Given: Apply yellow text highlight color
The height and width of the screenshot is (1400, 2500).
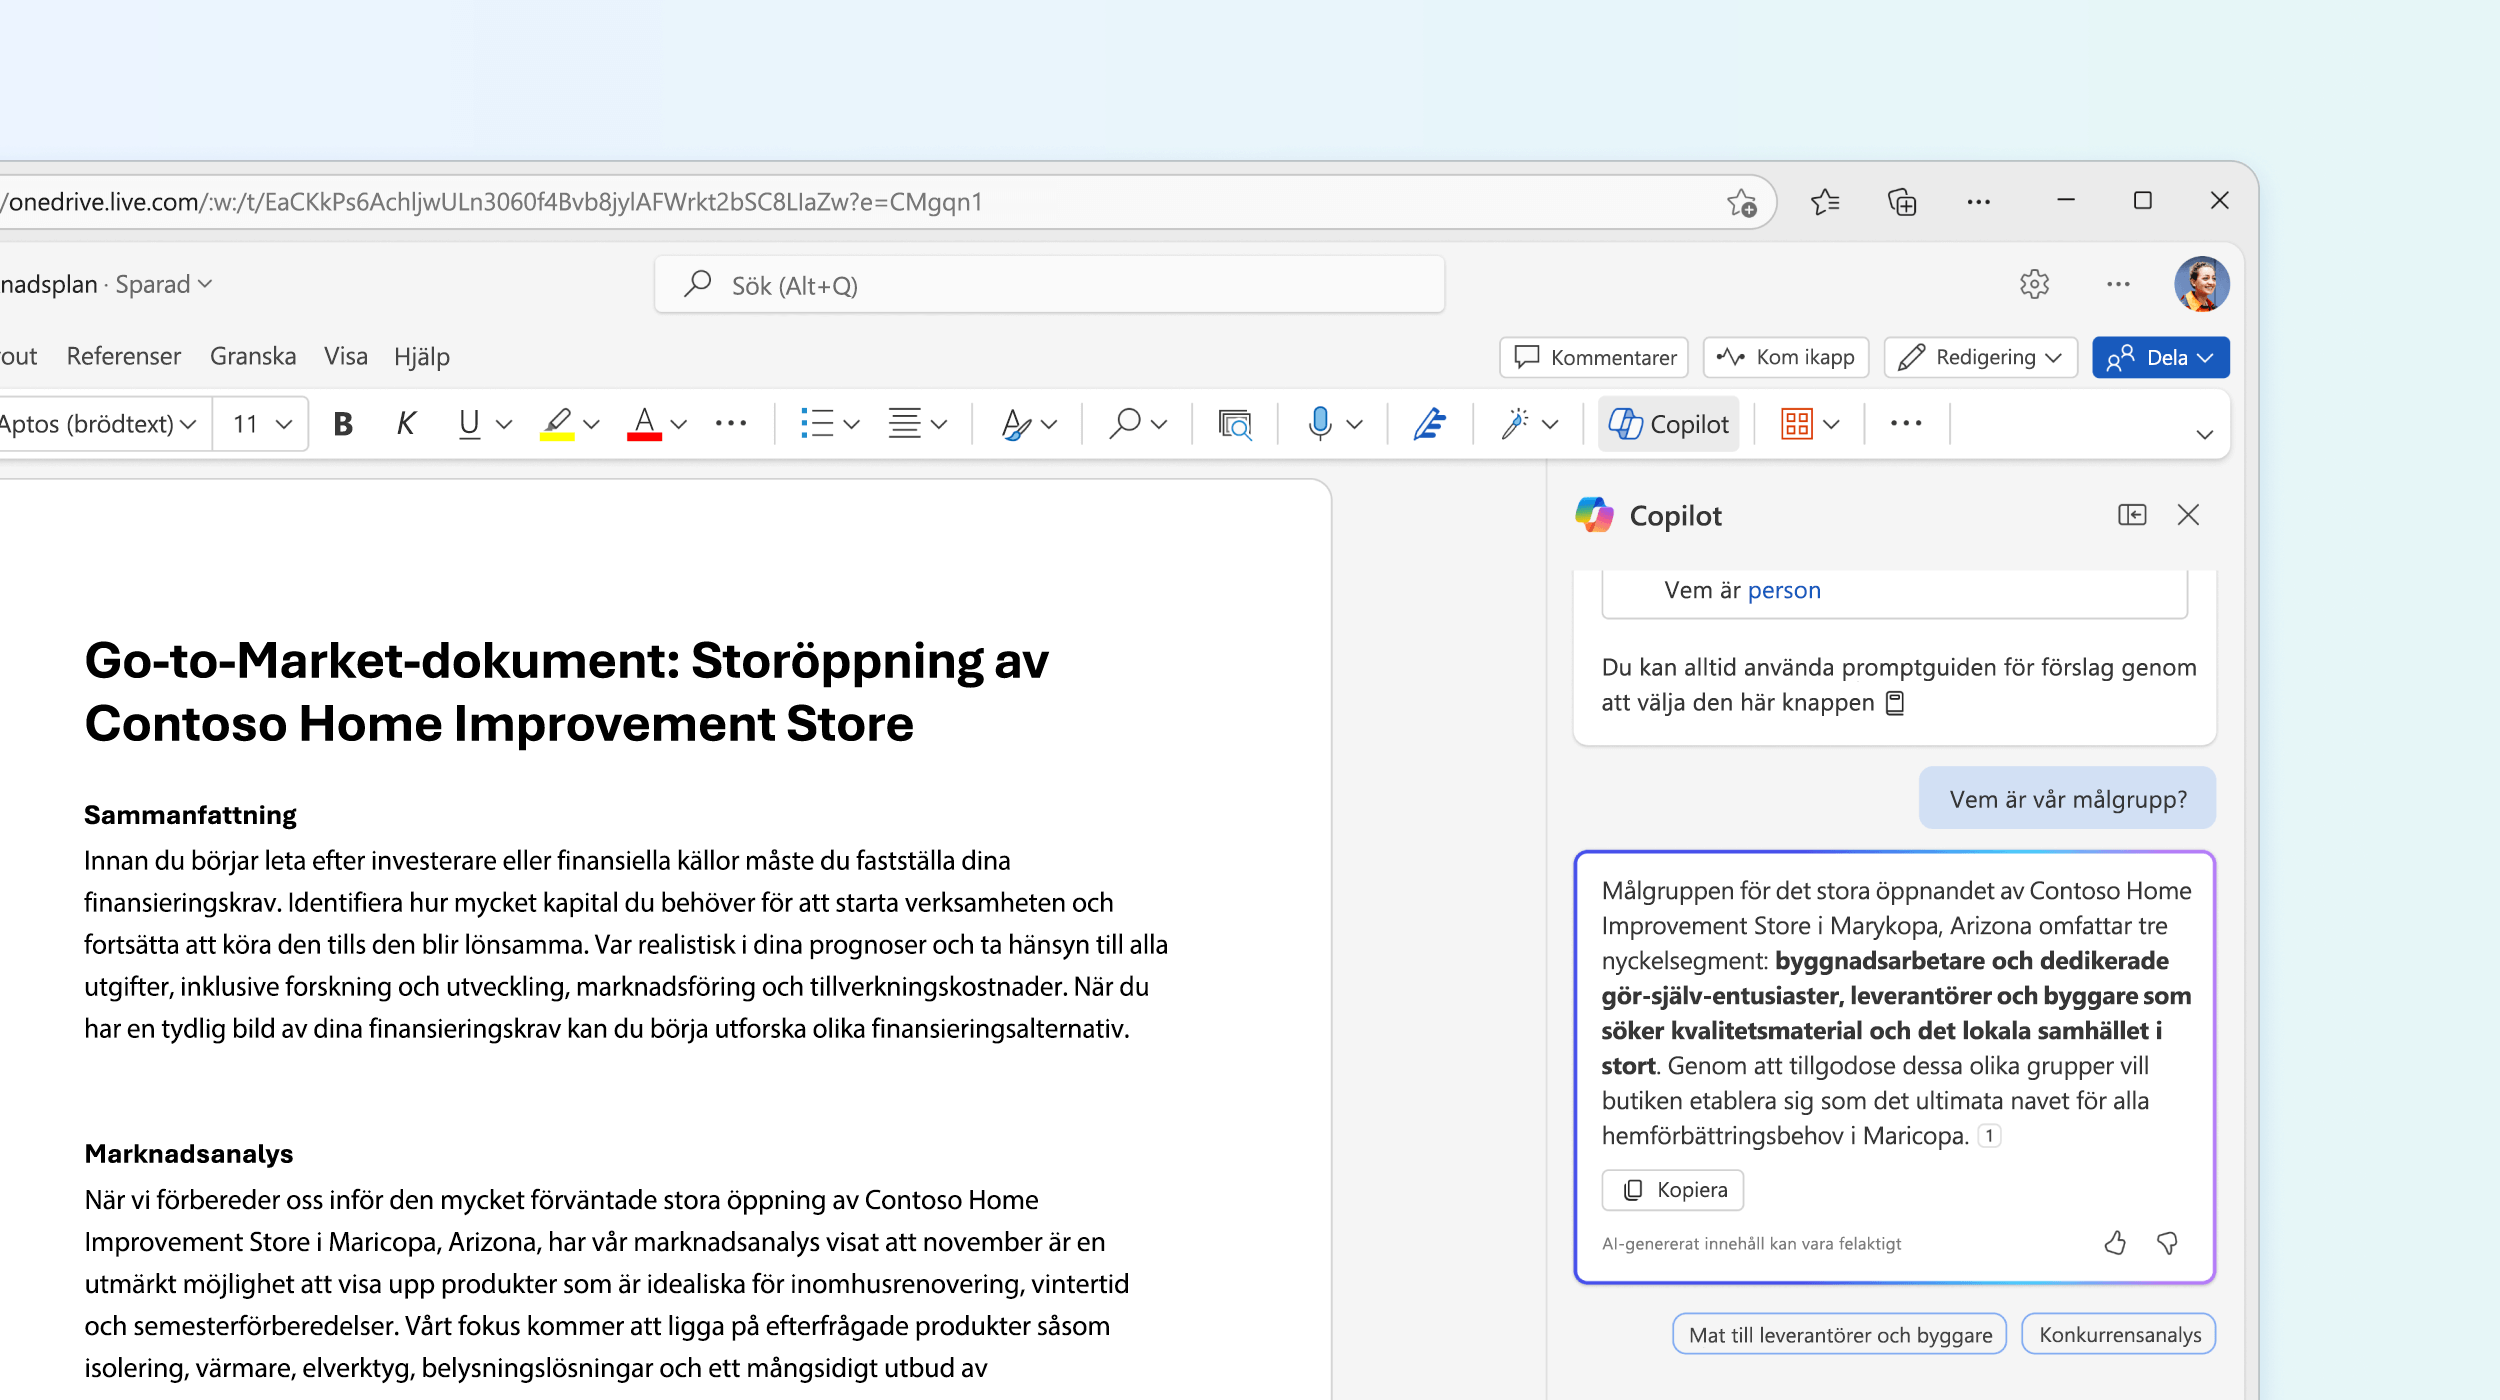Looking at the screenshot, I should 558,424.
